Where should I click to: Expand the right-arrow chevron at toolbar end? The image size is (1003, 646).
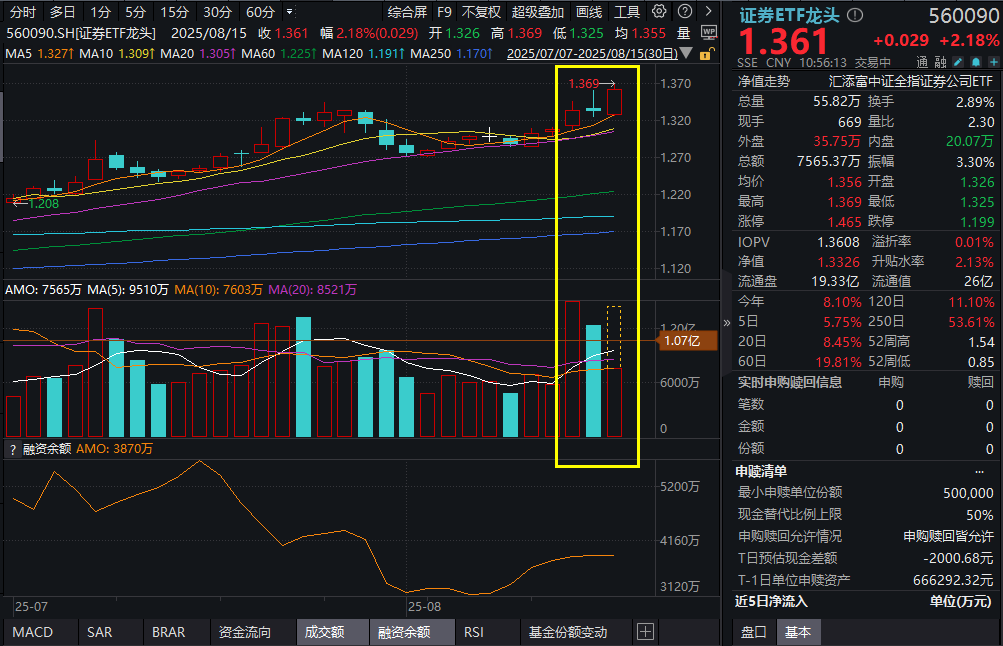(x=710, y=11)
